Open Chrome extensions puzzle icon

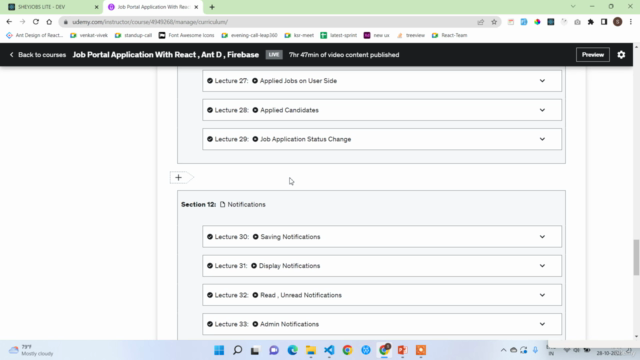591,22
